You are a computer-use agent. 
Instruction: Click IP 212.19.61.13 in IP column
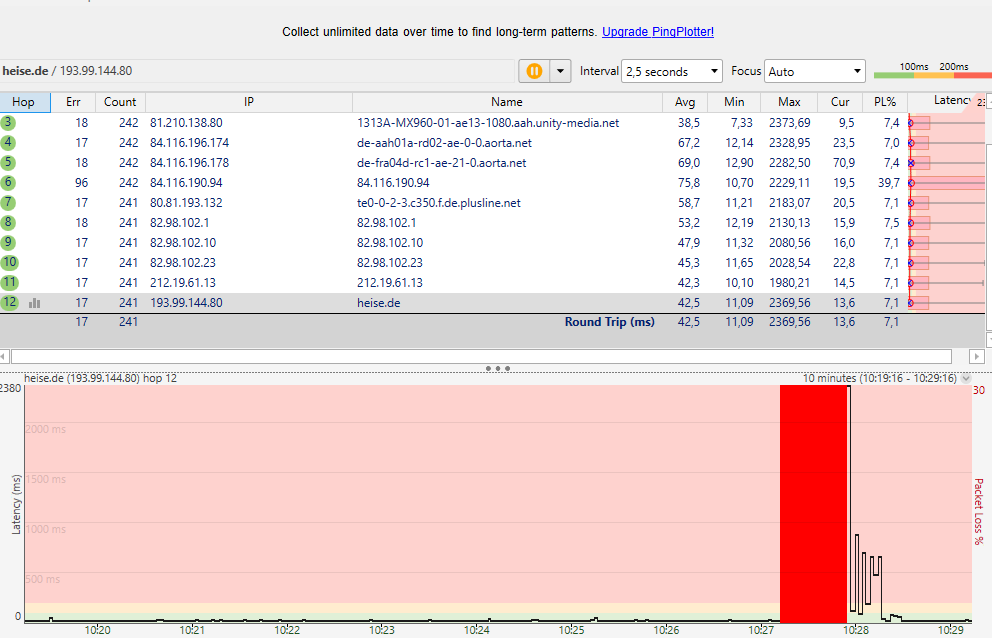tap(183, 283)
